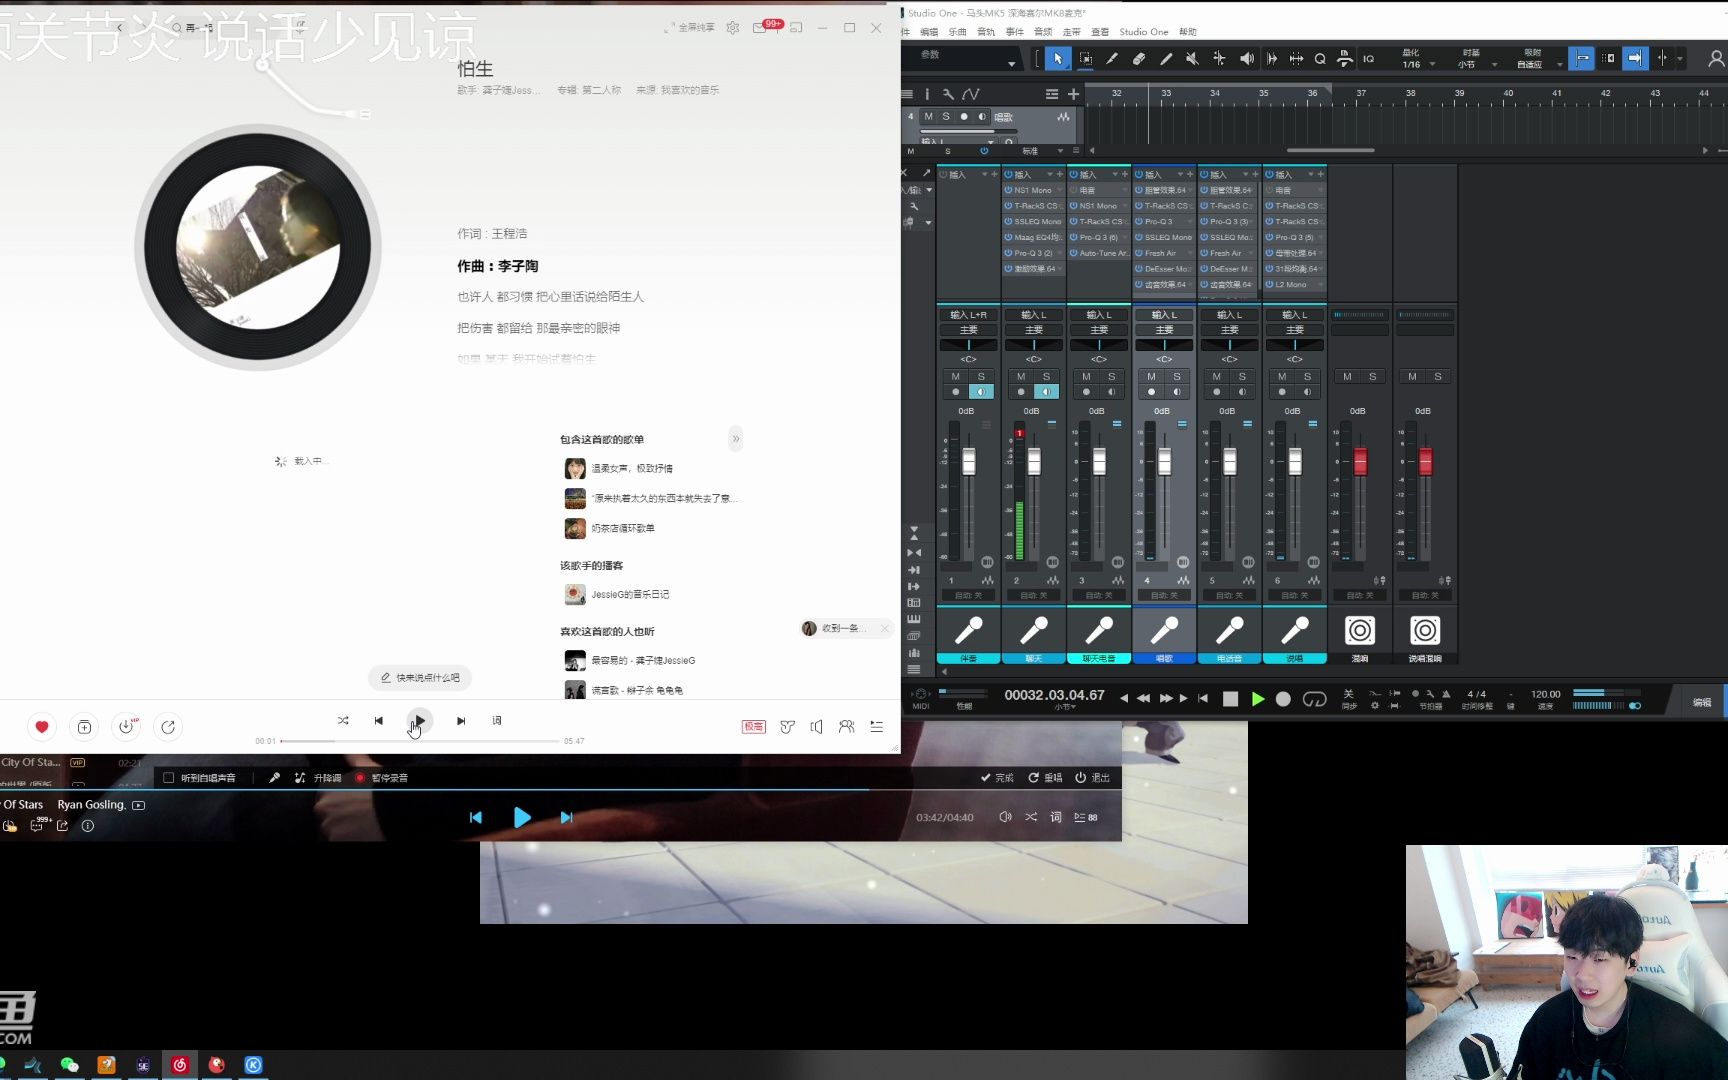Solo channel 2 聊天 in mixer
Viewport: 1728px width, 1080px height.
(x=1047, y=377)
